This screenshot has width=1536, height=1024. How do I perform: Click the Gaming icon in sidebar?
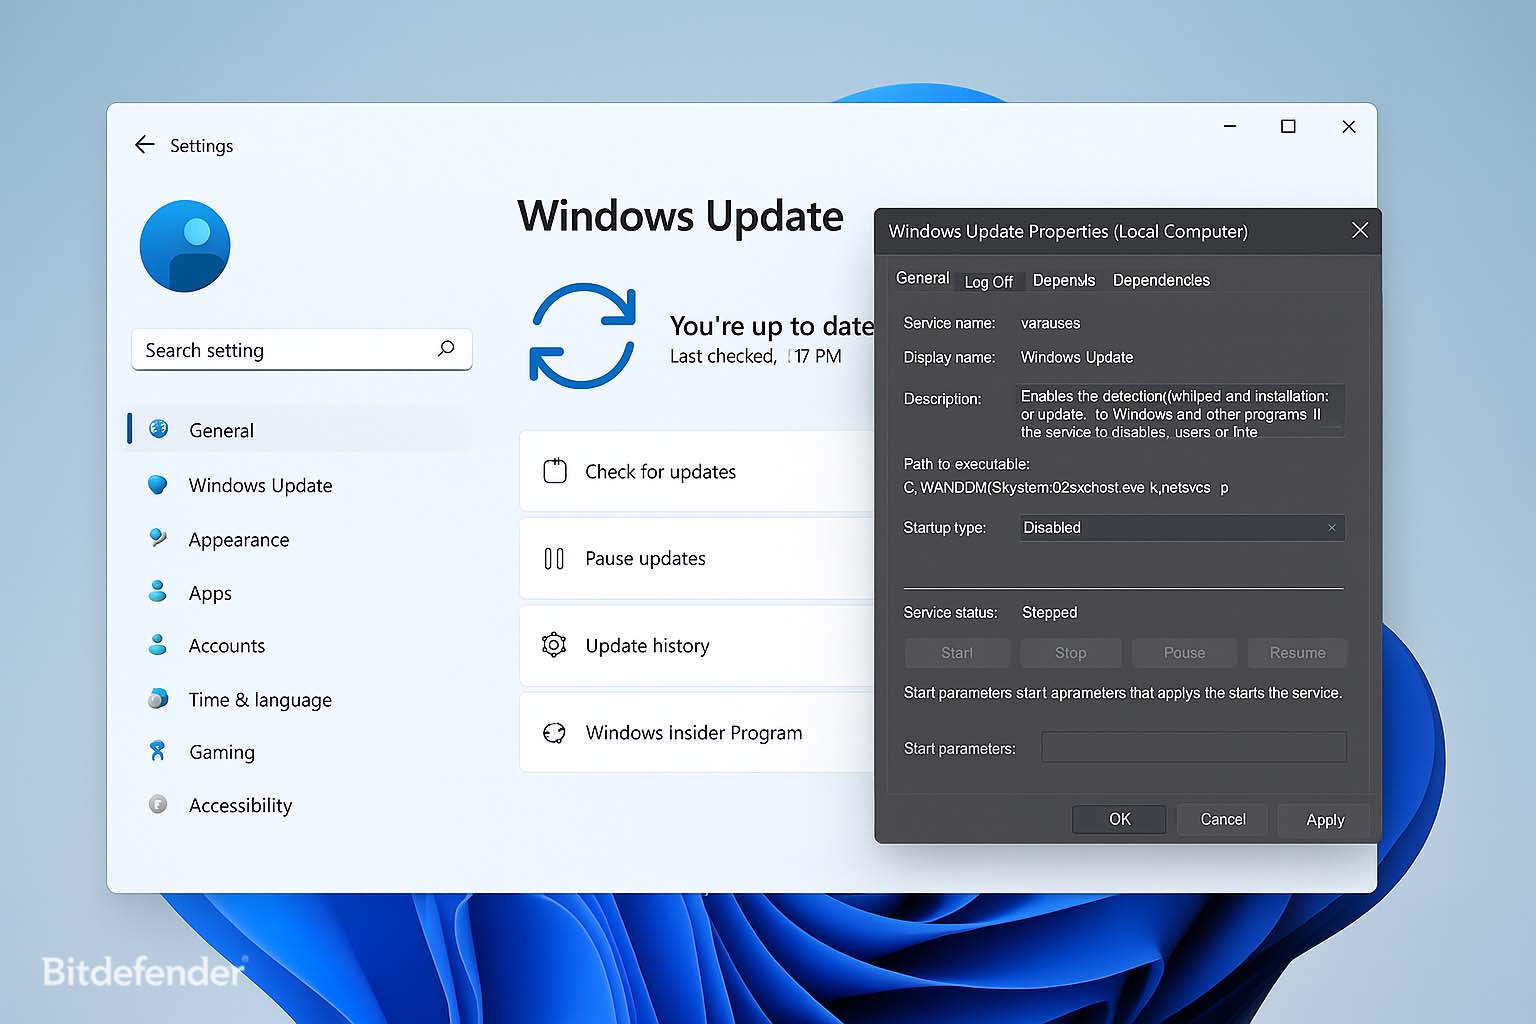tap(157, 751)
